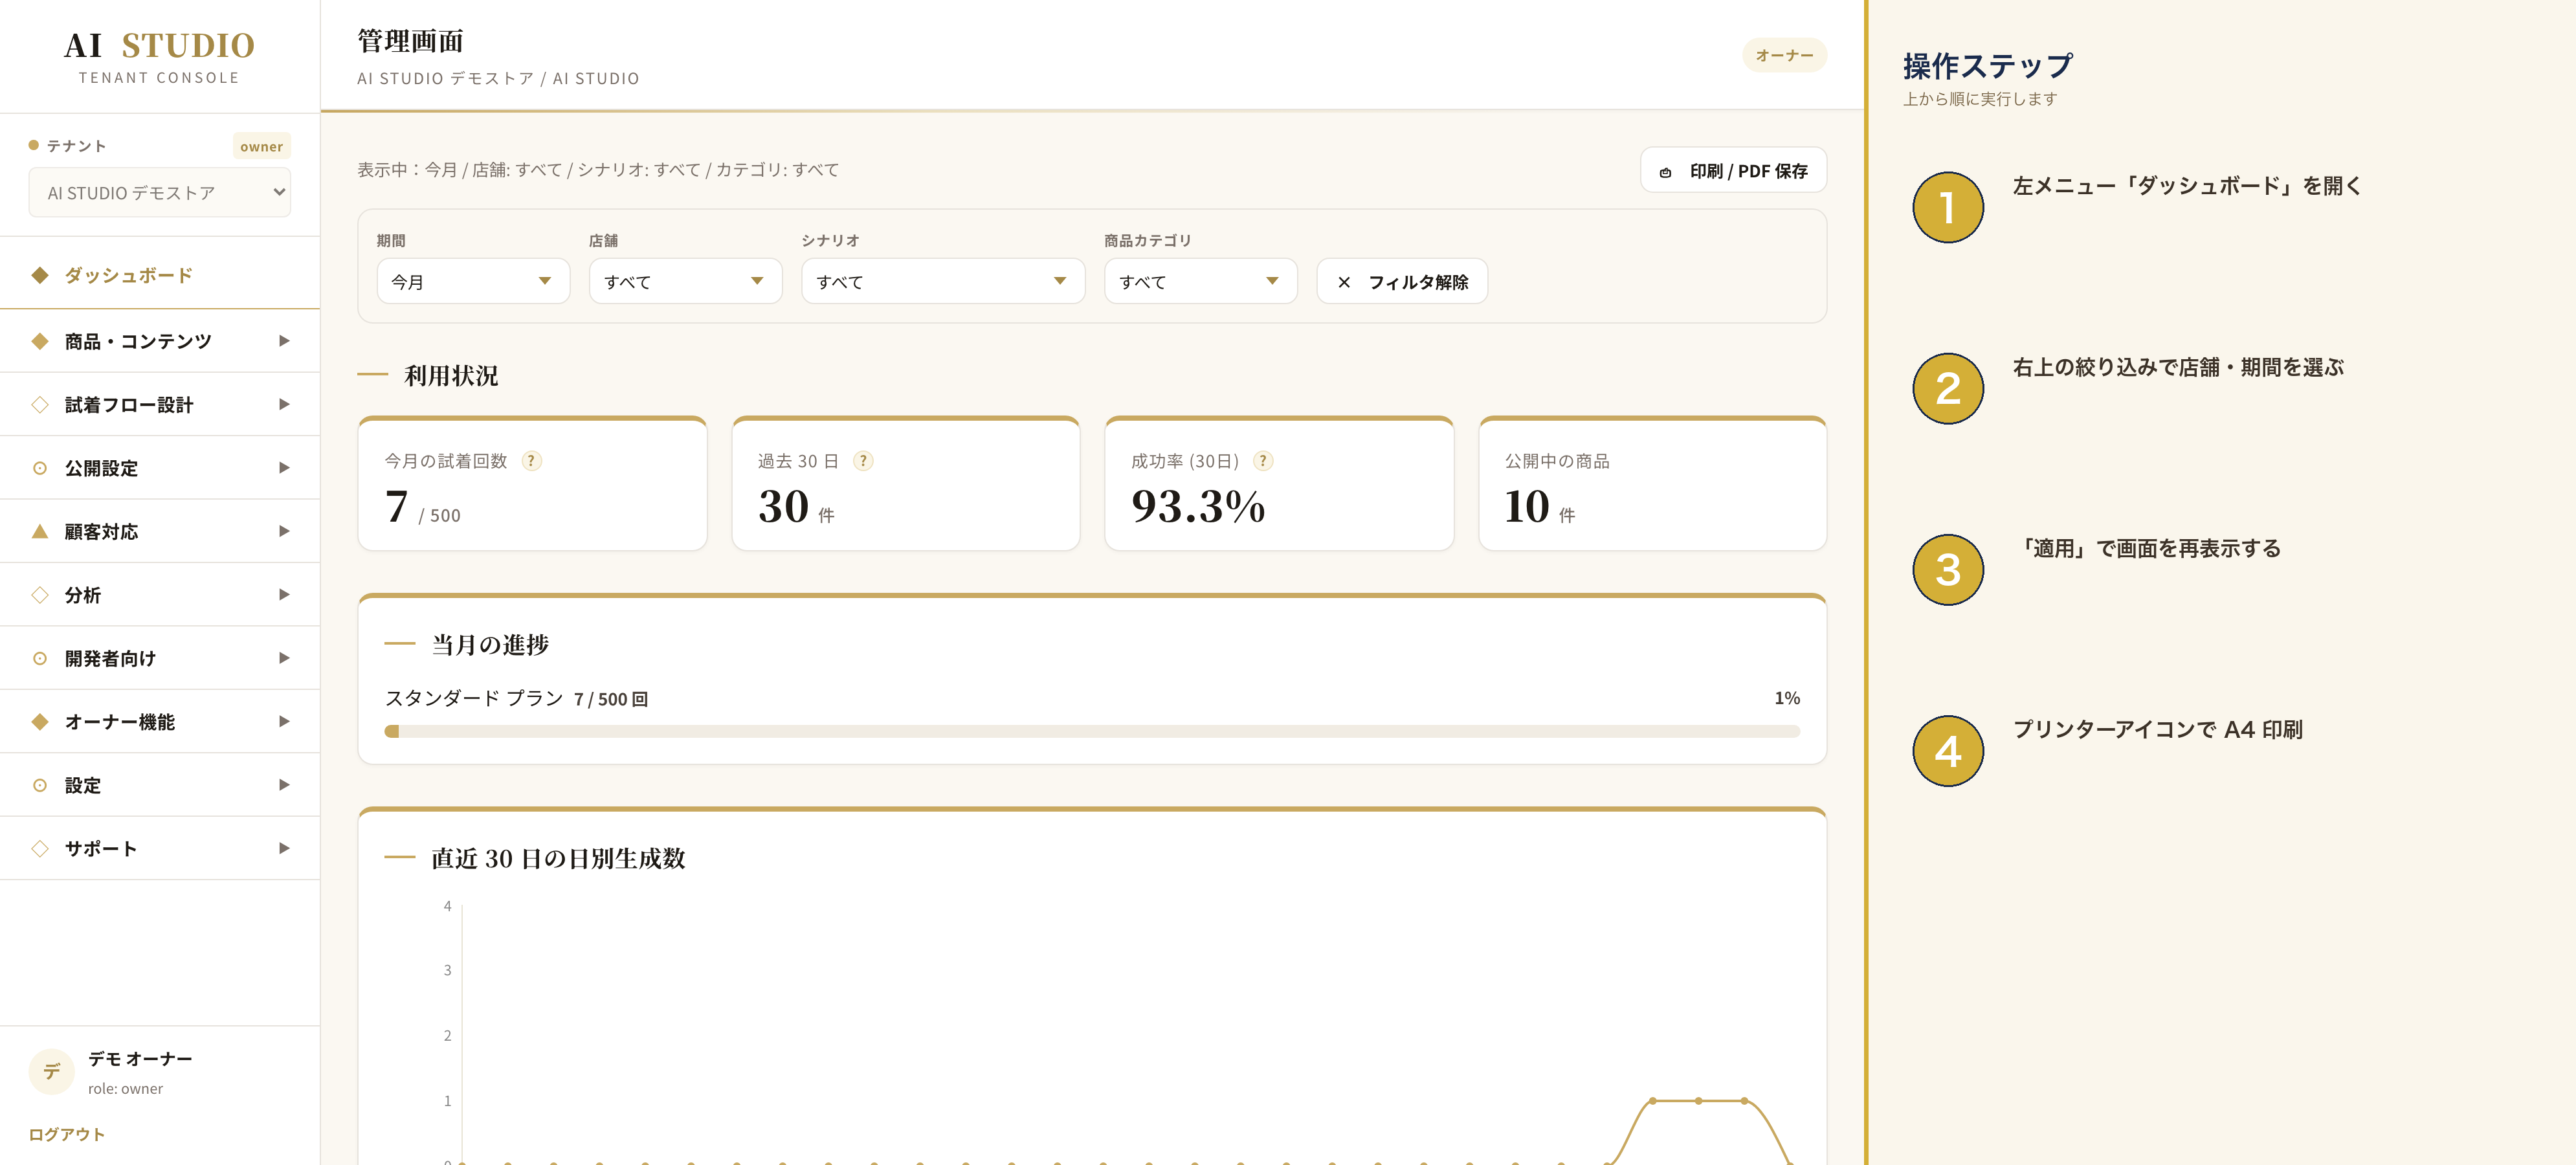Click the X icon in フィルタ解除
This screenshot has width=2576, height=1165.
click(1344, 282)
